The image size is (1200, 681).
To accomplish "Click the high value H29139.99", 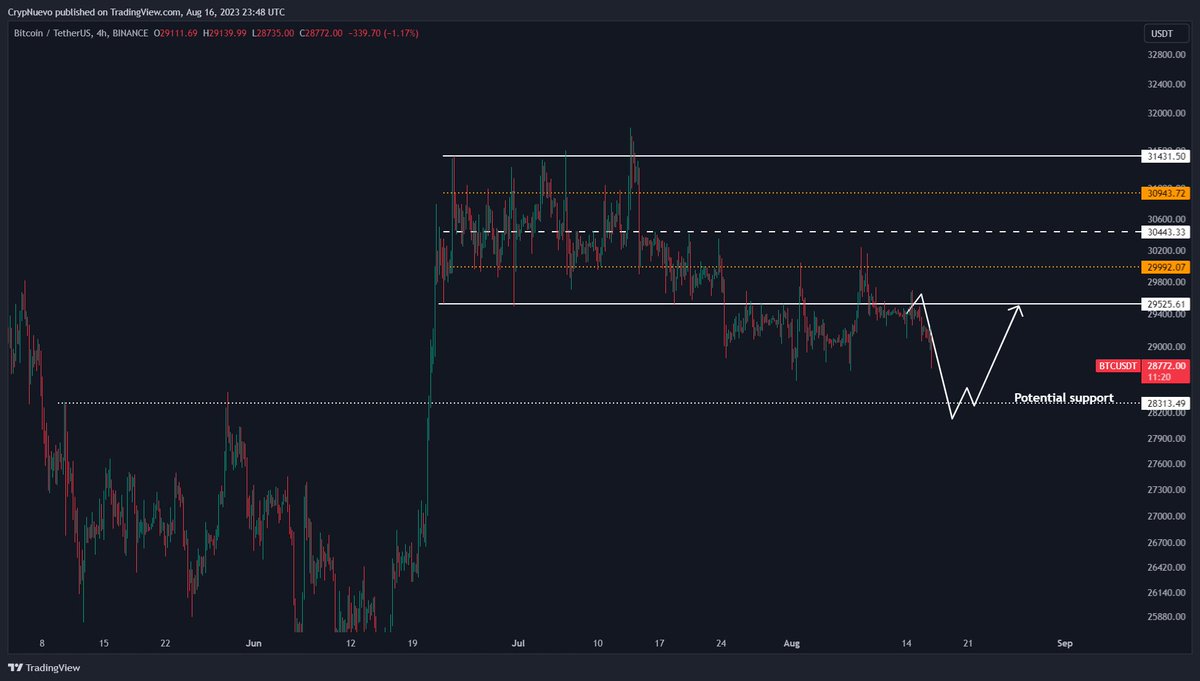I will (224, 33).
